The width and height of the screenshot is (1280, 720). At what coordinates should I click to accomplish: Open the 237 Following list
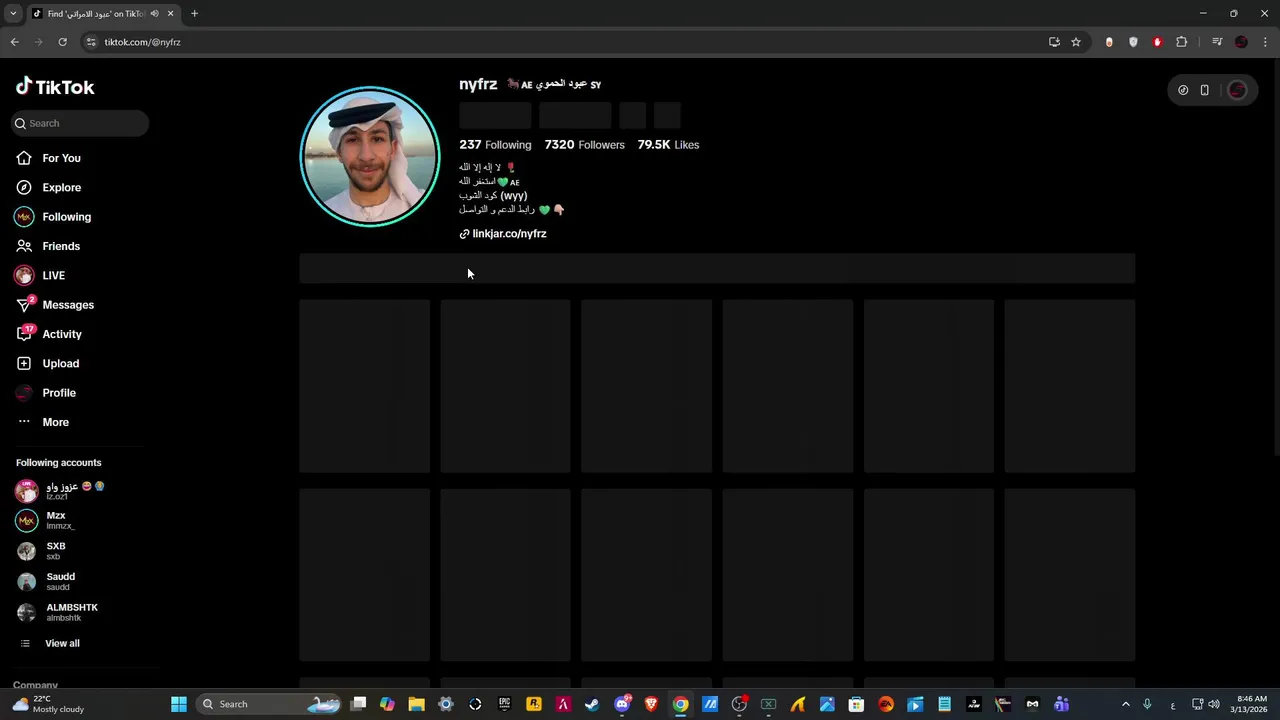pyautogui.click(x=495, y=145)
